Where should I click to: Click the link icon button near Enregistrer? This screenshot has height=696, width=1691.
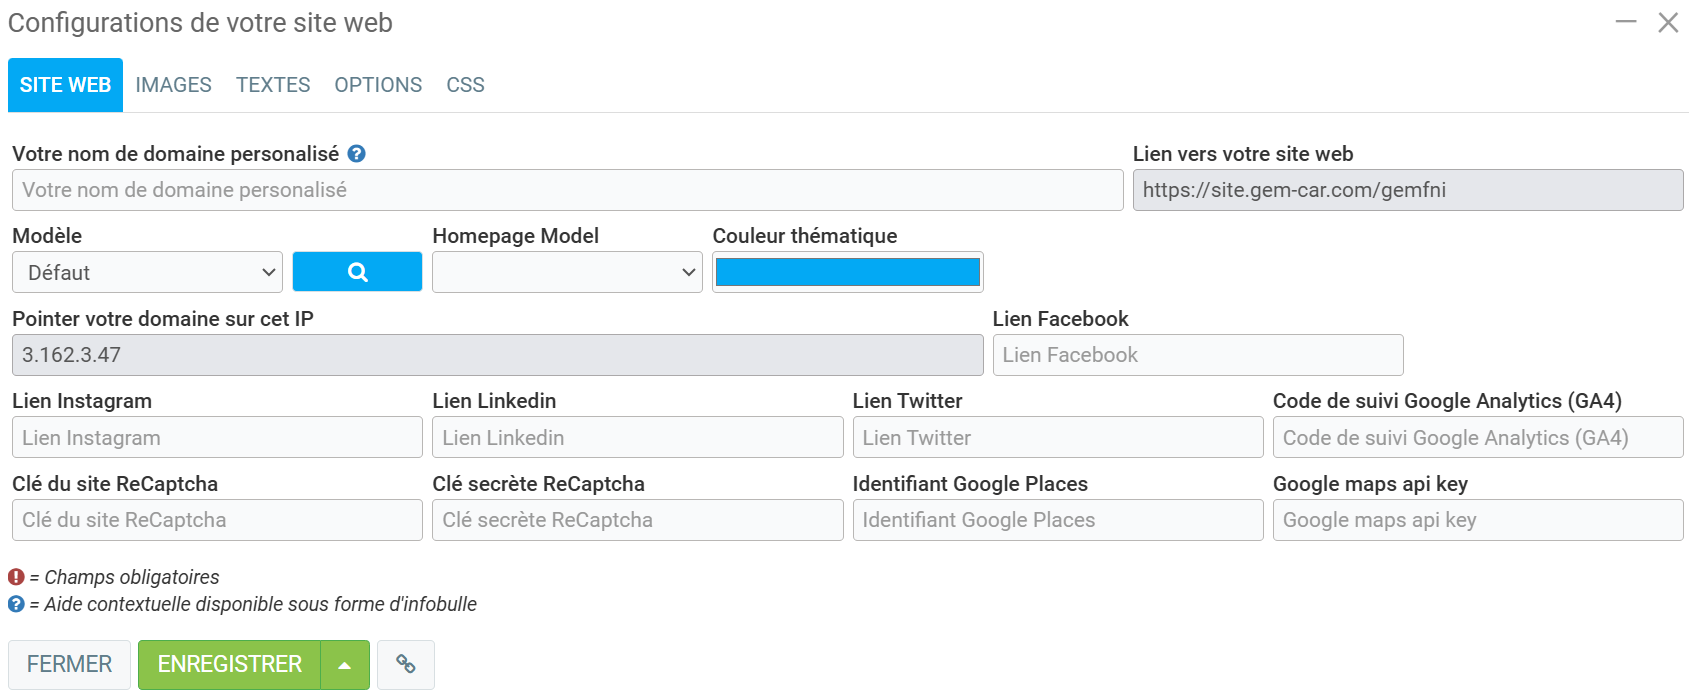pos(406,664)
